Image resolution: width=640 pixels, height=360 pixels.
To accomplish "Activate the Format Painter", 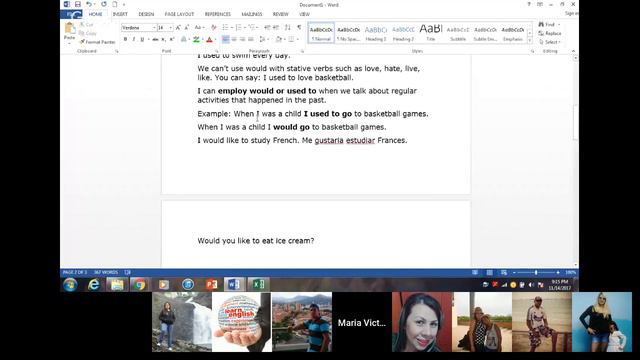I will [98, 42].
